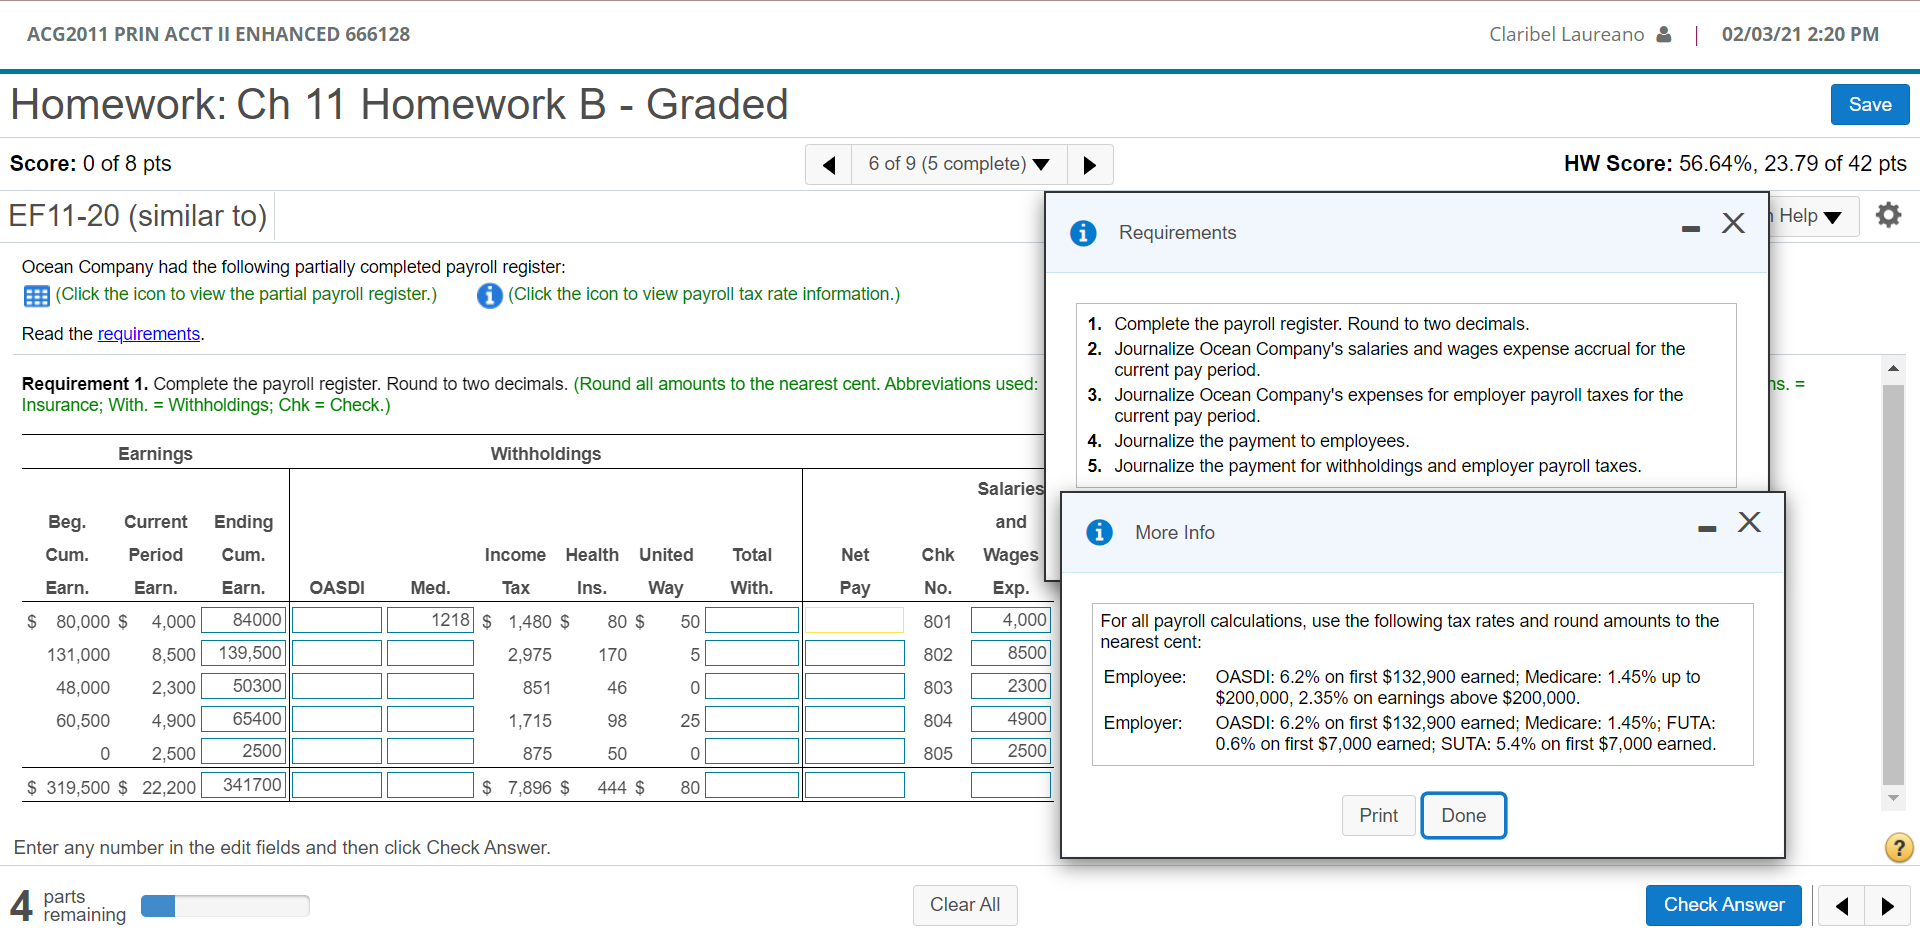
Task: Click Print in the More Info popup
Action: (x=1379, y=816)
